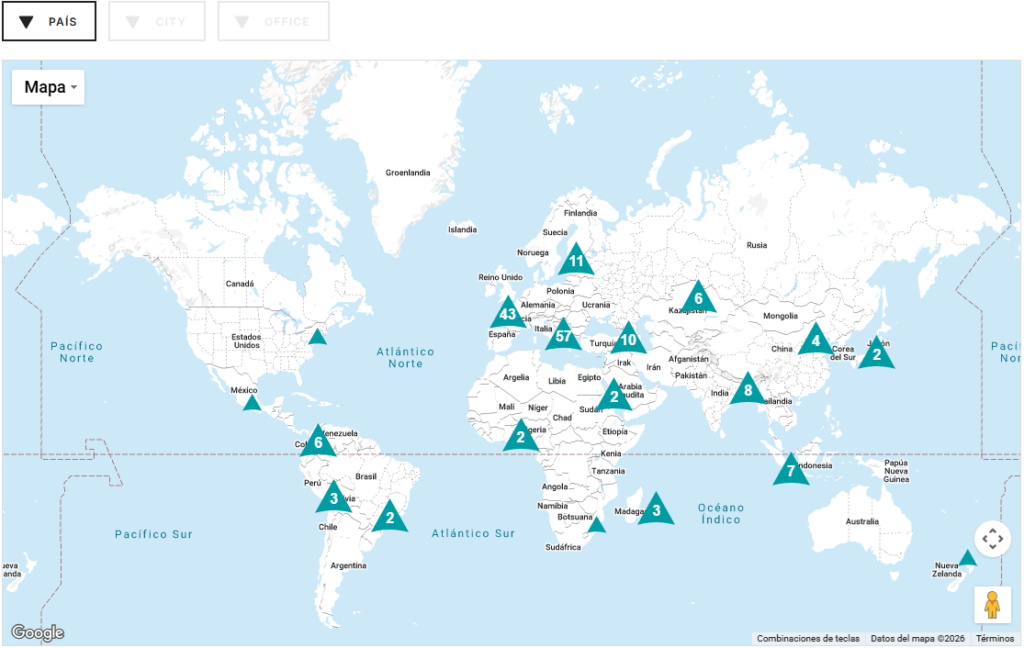Open the map camera controls button
1024x648 pixels.
click(x=992, y=539)
